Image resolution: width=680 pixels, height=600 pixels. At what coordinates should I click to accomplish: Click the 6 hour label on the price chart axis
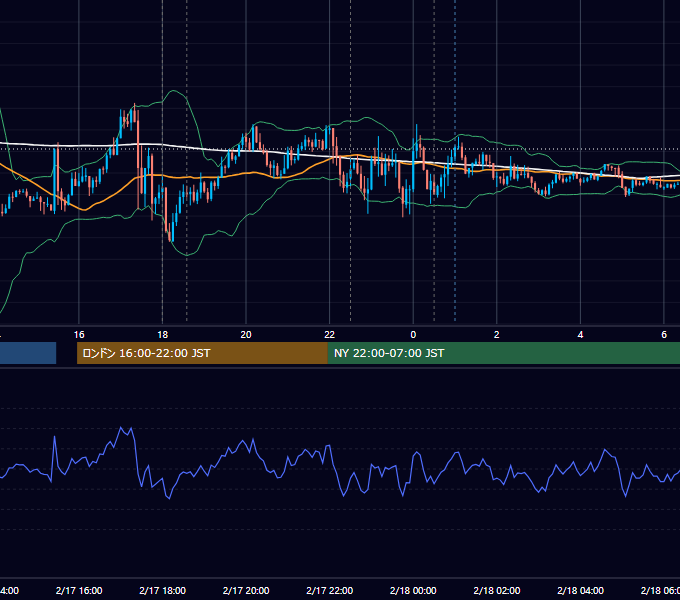click(x=664, y=335)
